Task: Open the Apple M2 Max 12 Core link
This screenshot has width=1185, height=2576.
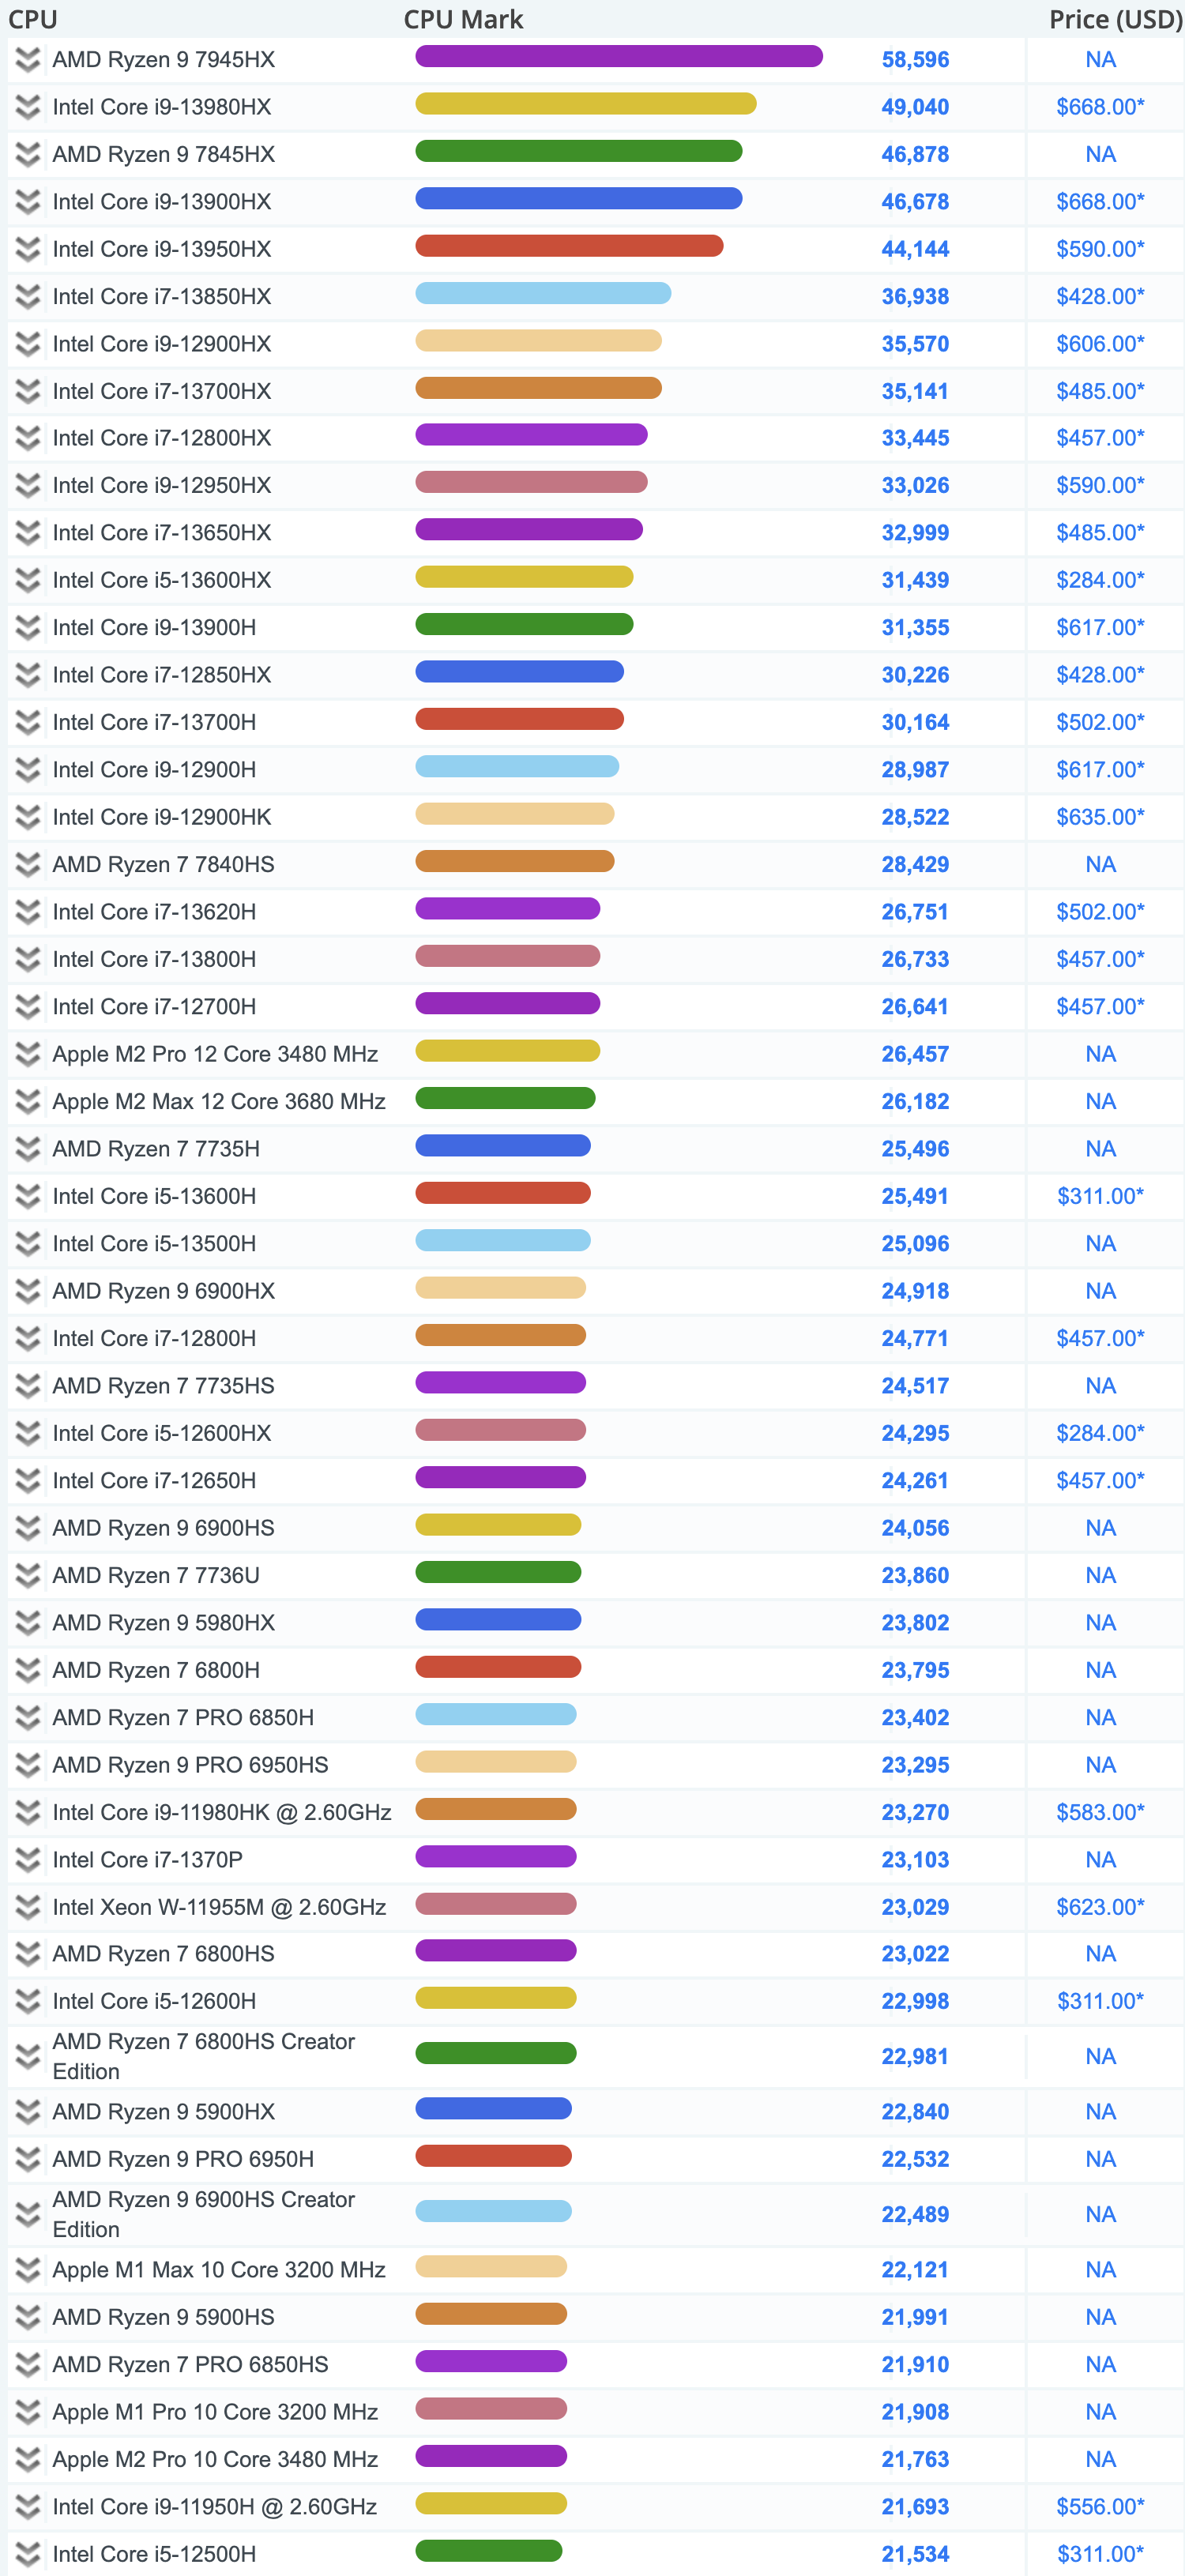Action: (x=219, y=1102)
